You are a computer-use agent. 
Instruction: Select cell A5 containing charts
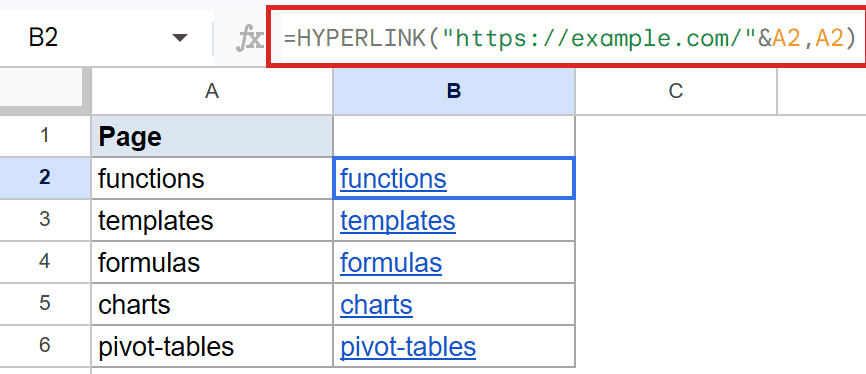tap(212, 304)
